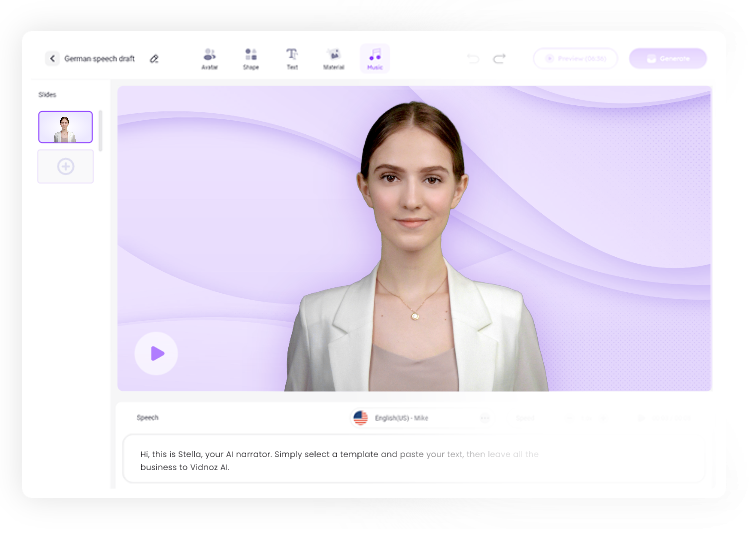The width and height of the screenshot is (750, 536).
Task: Open the Material library
Action: (x=333, y=58)
